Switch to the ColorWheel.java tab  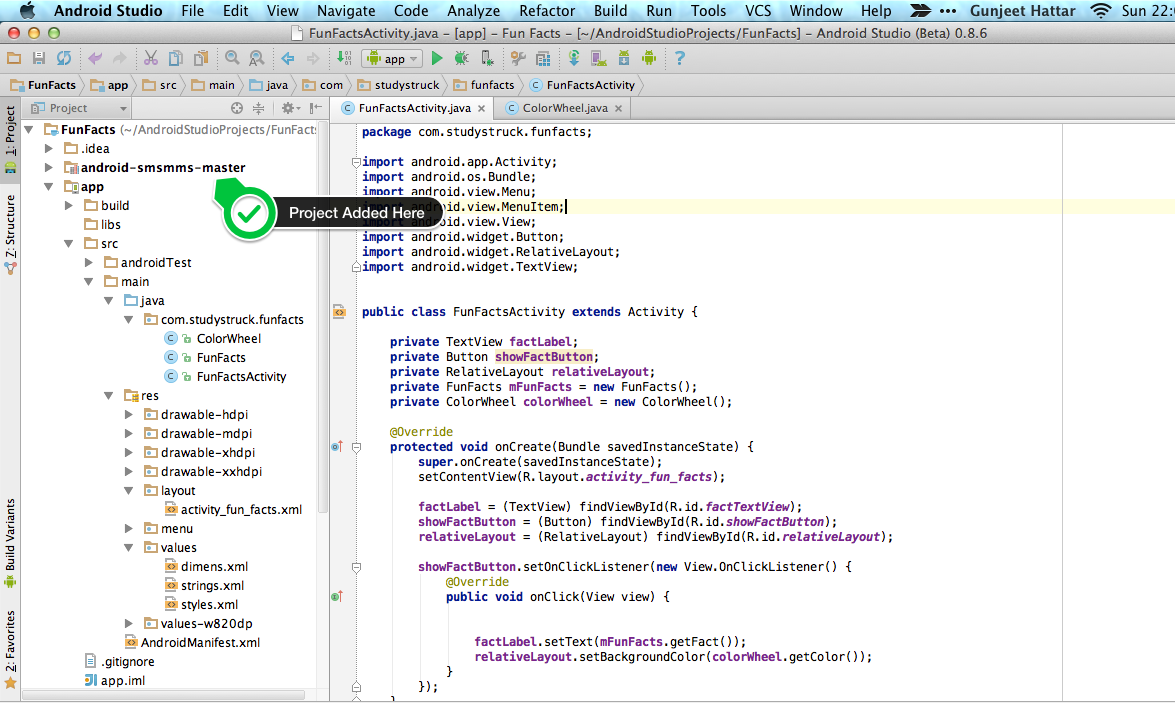(x=563, y=108)
